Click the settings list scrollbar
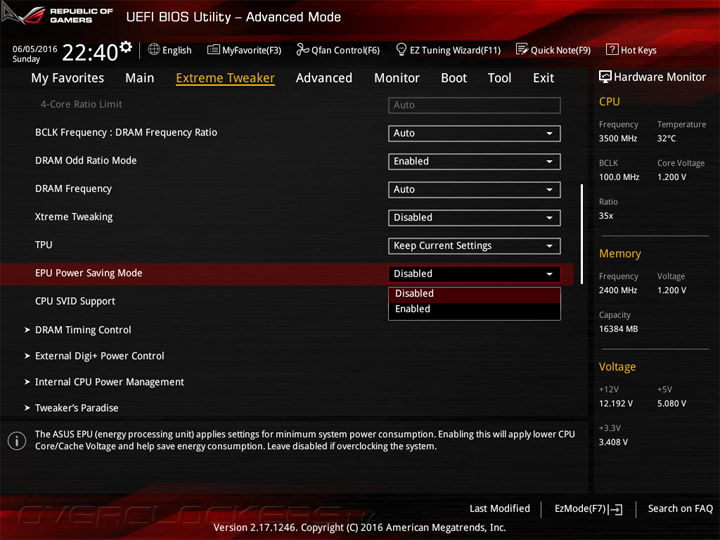The image size is (720, 540). [x=581, y=234]
